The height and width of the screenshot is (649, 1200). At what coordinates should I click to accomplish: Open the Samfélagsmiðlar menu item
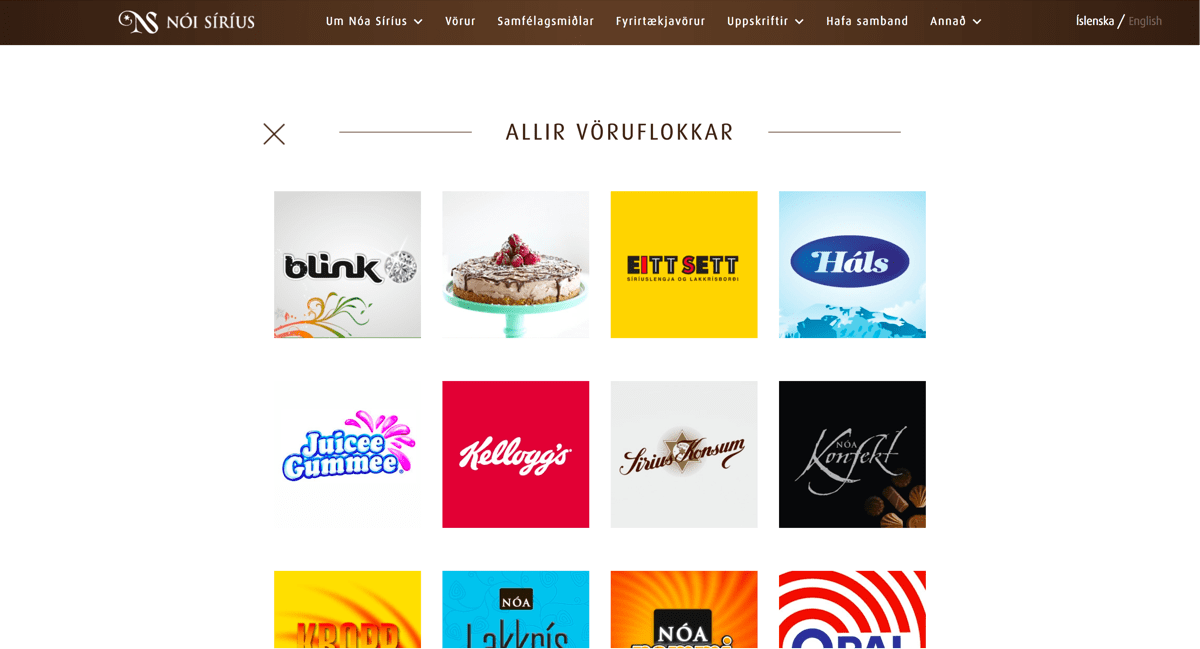pyautogui.click(x=545, y=21)
